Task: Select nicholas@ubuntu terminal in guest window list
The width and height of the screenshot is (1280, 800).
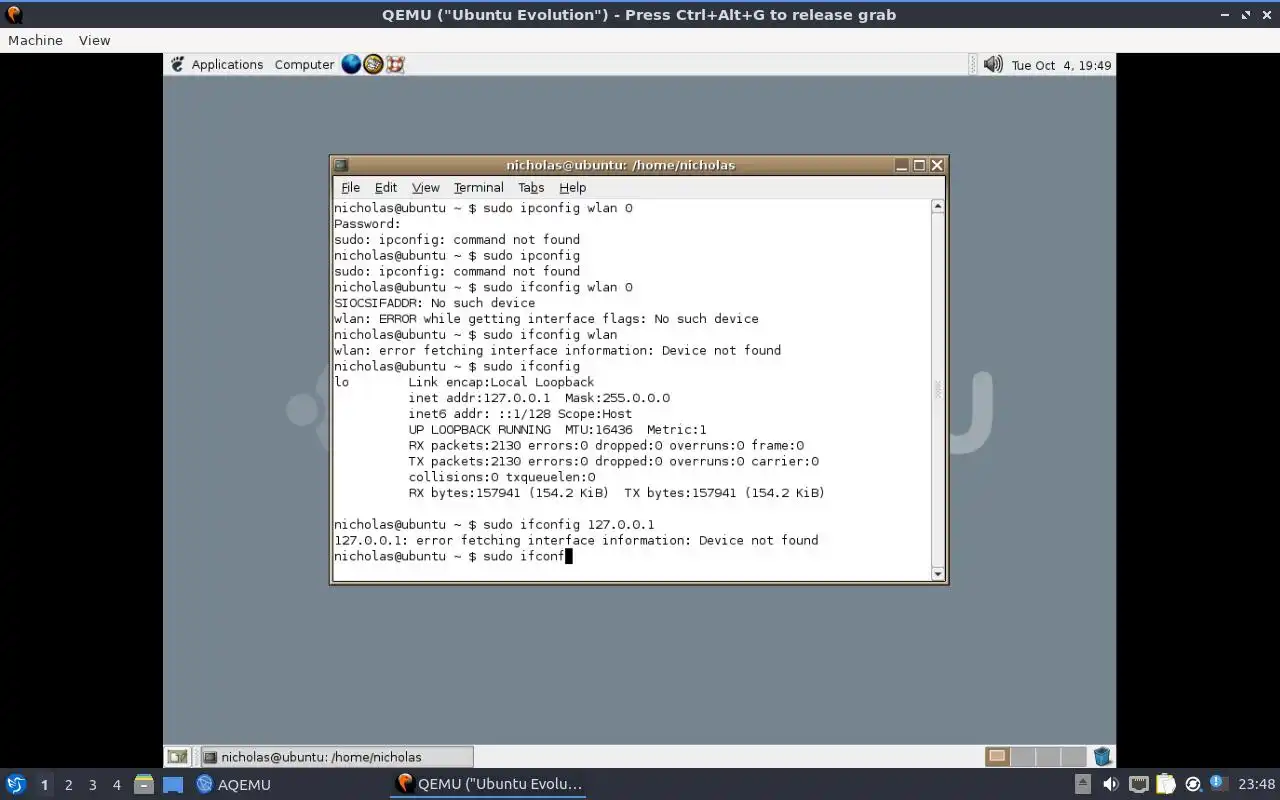Action: (x=336, y=757)
